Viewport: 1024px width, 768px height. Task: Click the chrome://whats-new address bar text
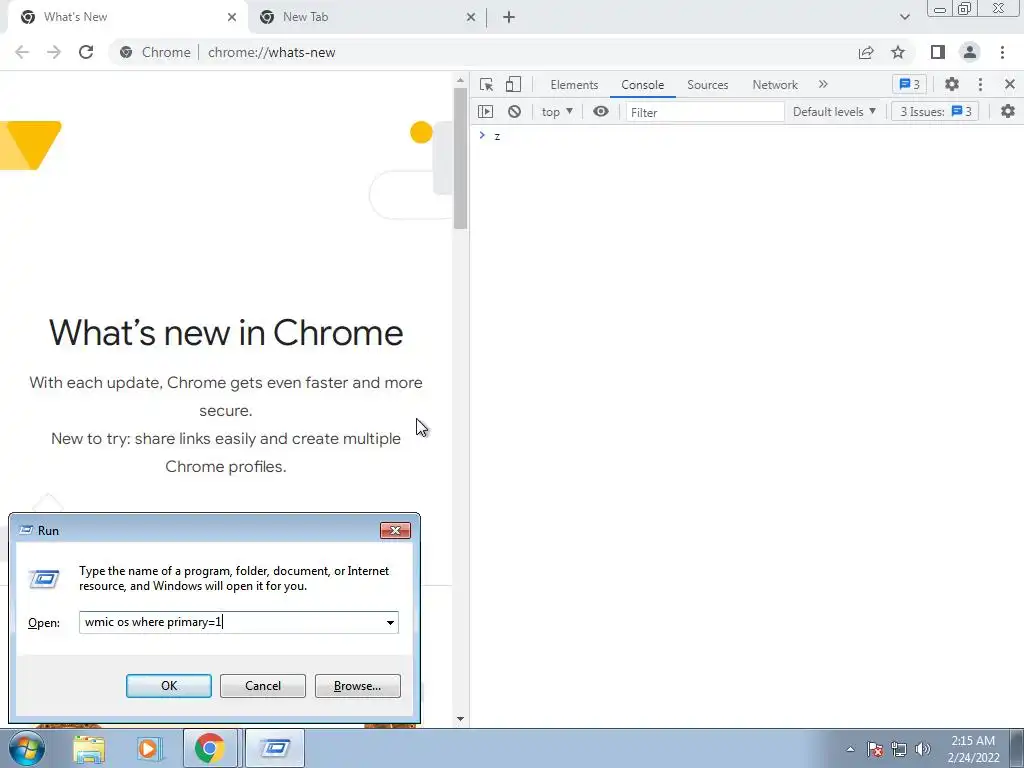[272, 52]
